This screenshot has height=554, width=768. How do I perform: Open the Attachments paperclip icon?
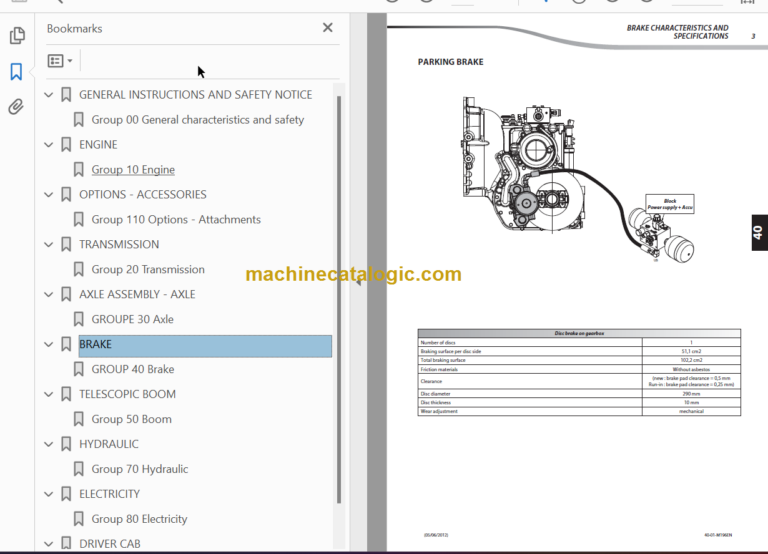click(x=16, y=107)
